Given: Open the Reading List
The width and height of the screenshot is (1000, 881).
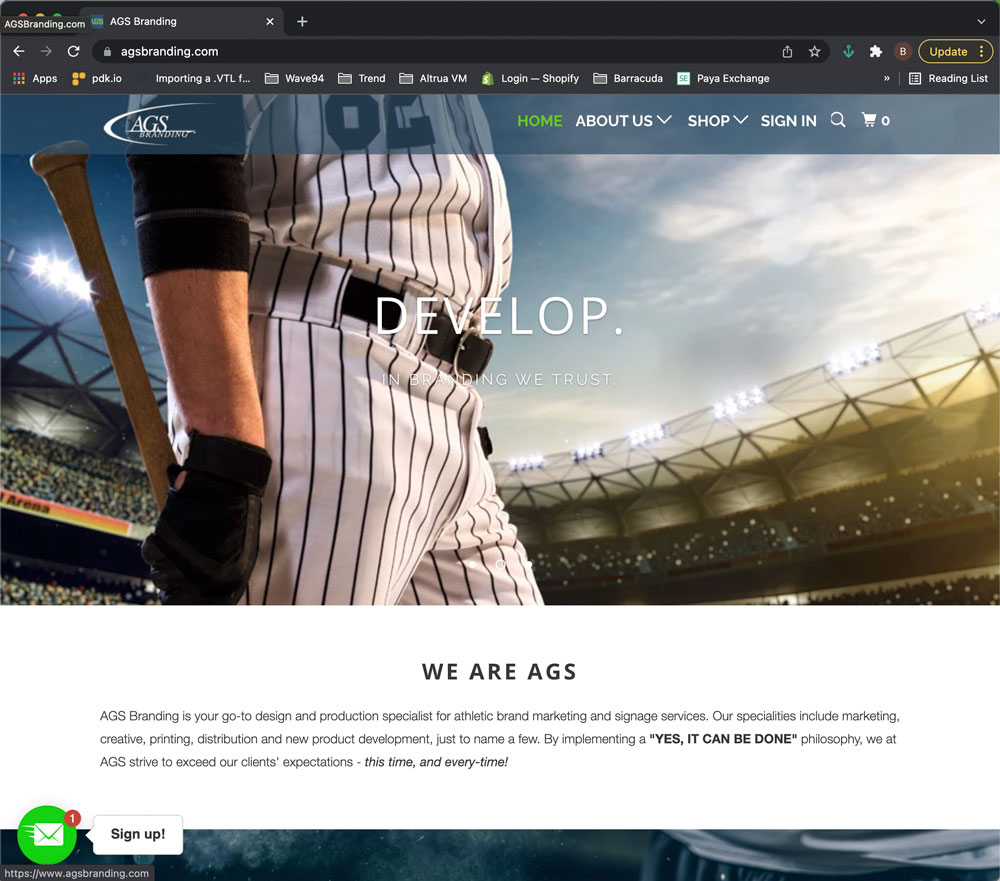Looking at the screenshot, I should pos(948,78).
